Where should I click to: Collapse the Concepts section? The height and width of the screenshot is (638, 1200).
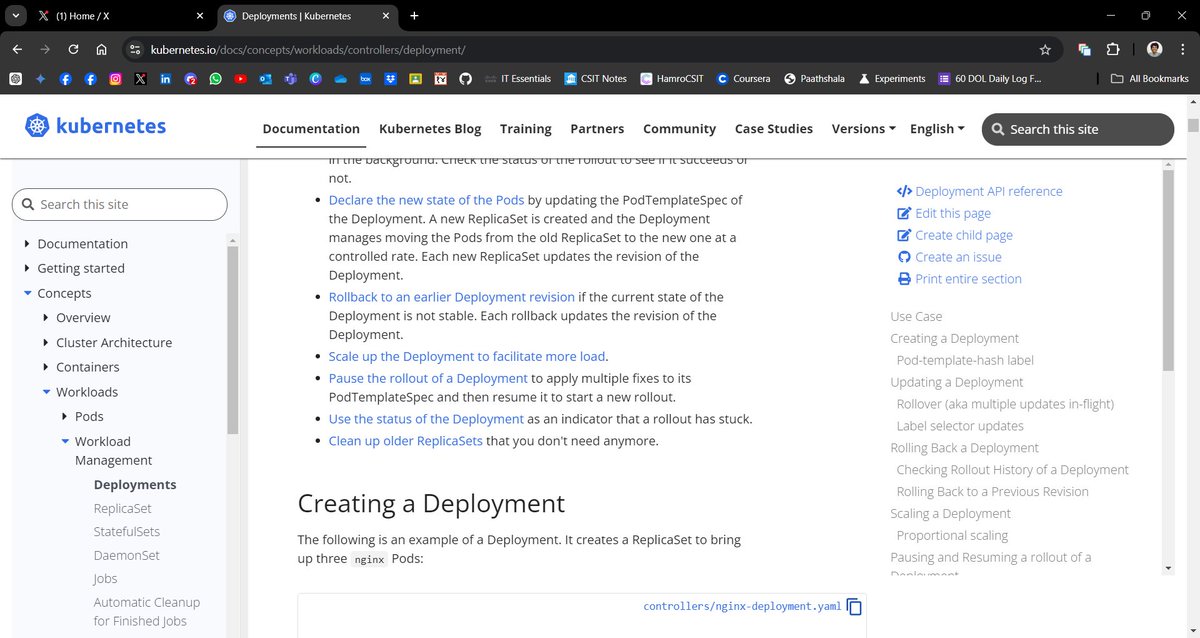tap(27, 293)
